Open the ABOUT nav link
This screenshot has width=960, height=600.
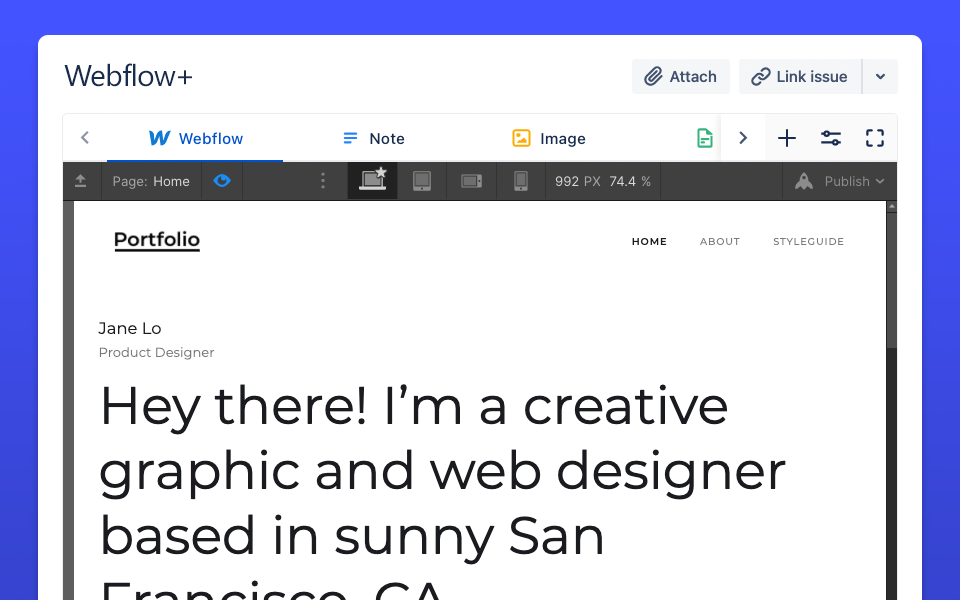[x=720, y=241]
